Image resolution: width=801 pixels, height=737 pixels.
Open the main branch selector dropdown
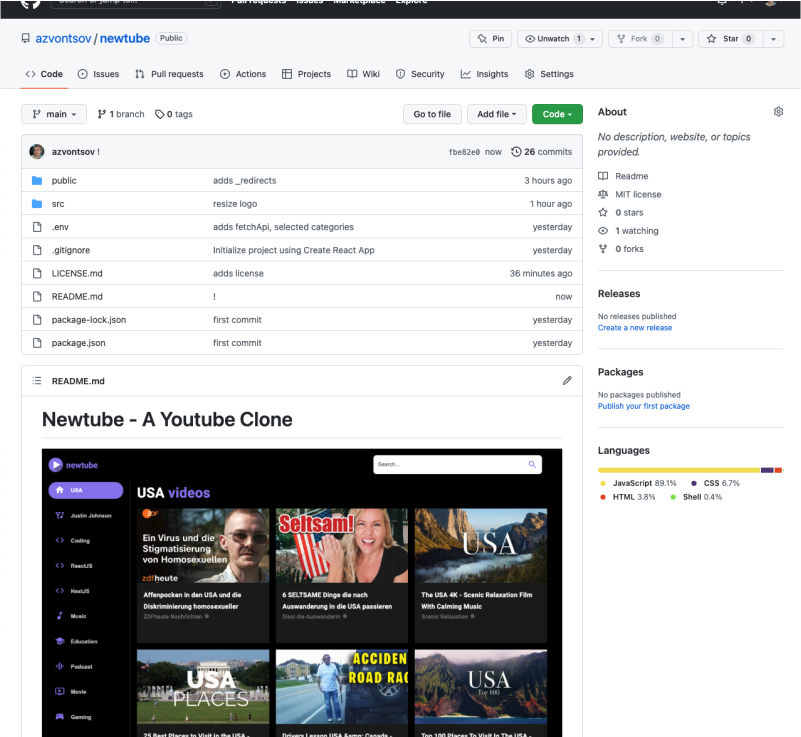[x=54, y=114]
